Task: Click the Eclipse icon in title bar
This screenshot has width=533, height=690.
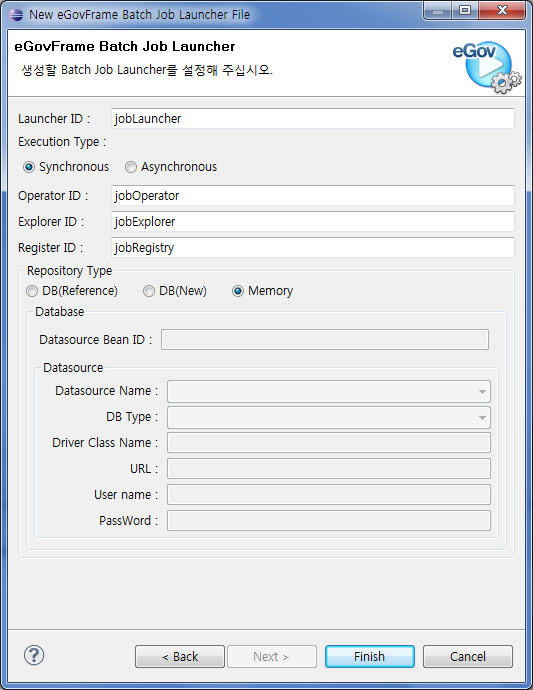Action: pyautogui.click(x=16, y=15)
